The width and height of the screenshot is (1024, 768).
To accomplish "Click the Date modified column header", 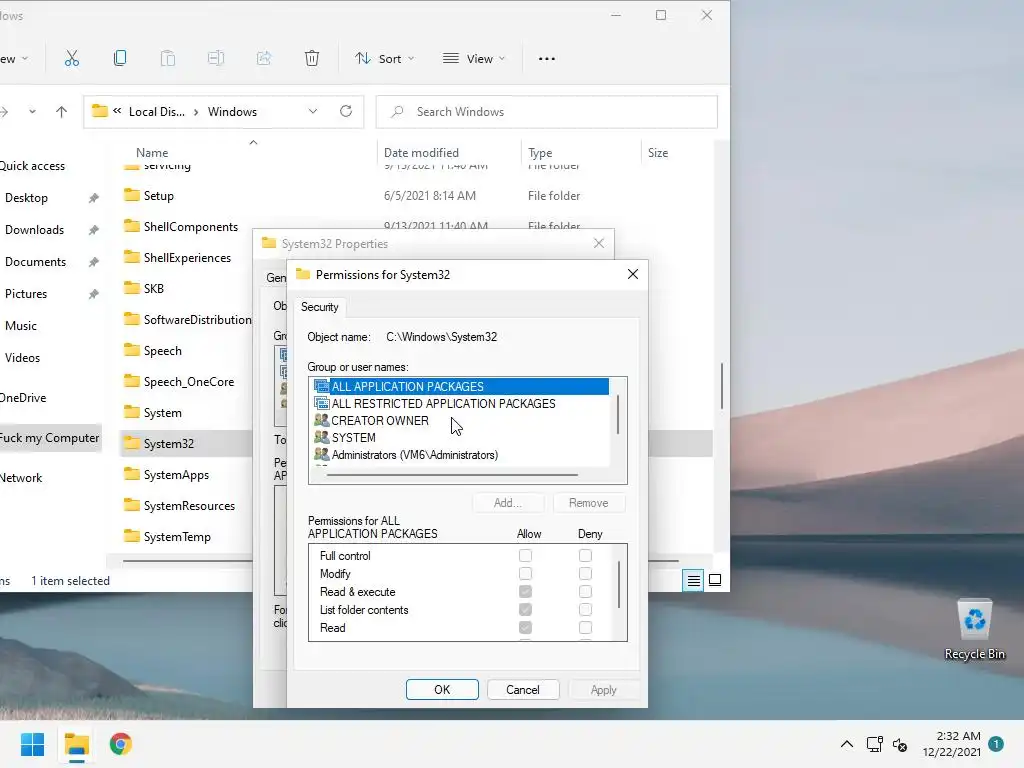I will 421,152.
